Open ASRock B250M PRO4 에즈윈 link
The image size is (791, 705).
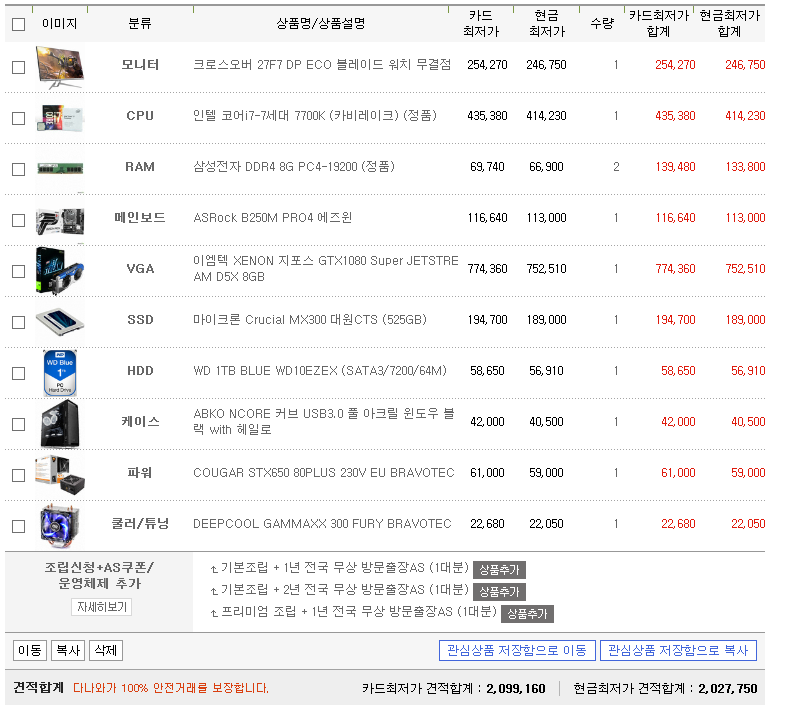(272, 217)
